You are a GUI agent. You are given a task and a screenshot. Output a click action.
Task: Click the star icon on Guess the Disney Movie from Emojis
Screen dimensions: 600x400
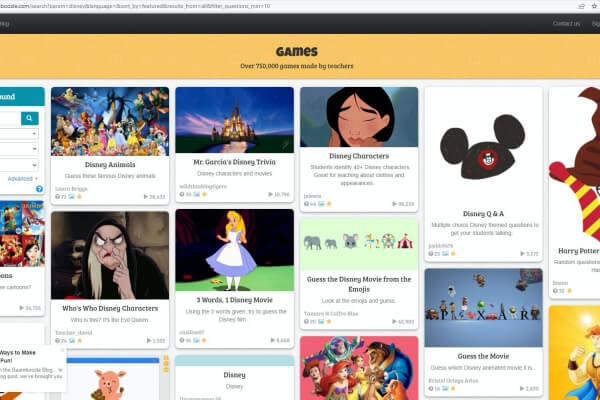click(329, 322)
